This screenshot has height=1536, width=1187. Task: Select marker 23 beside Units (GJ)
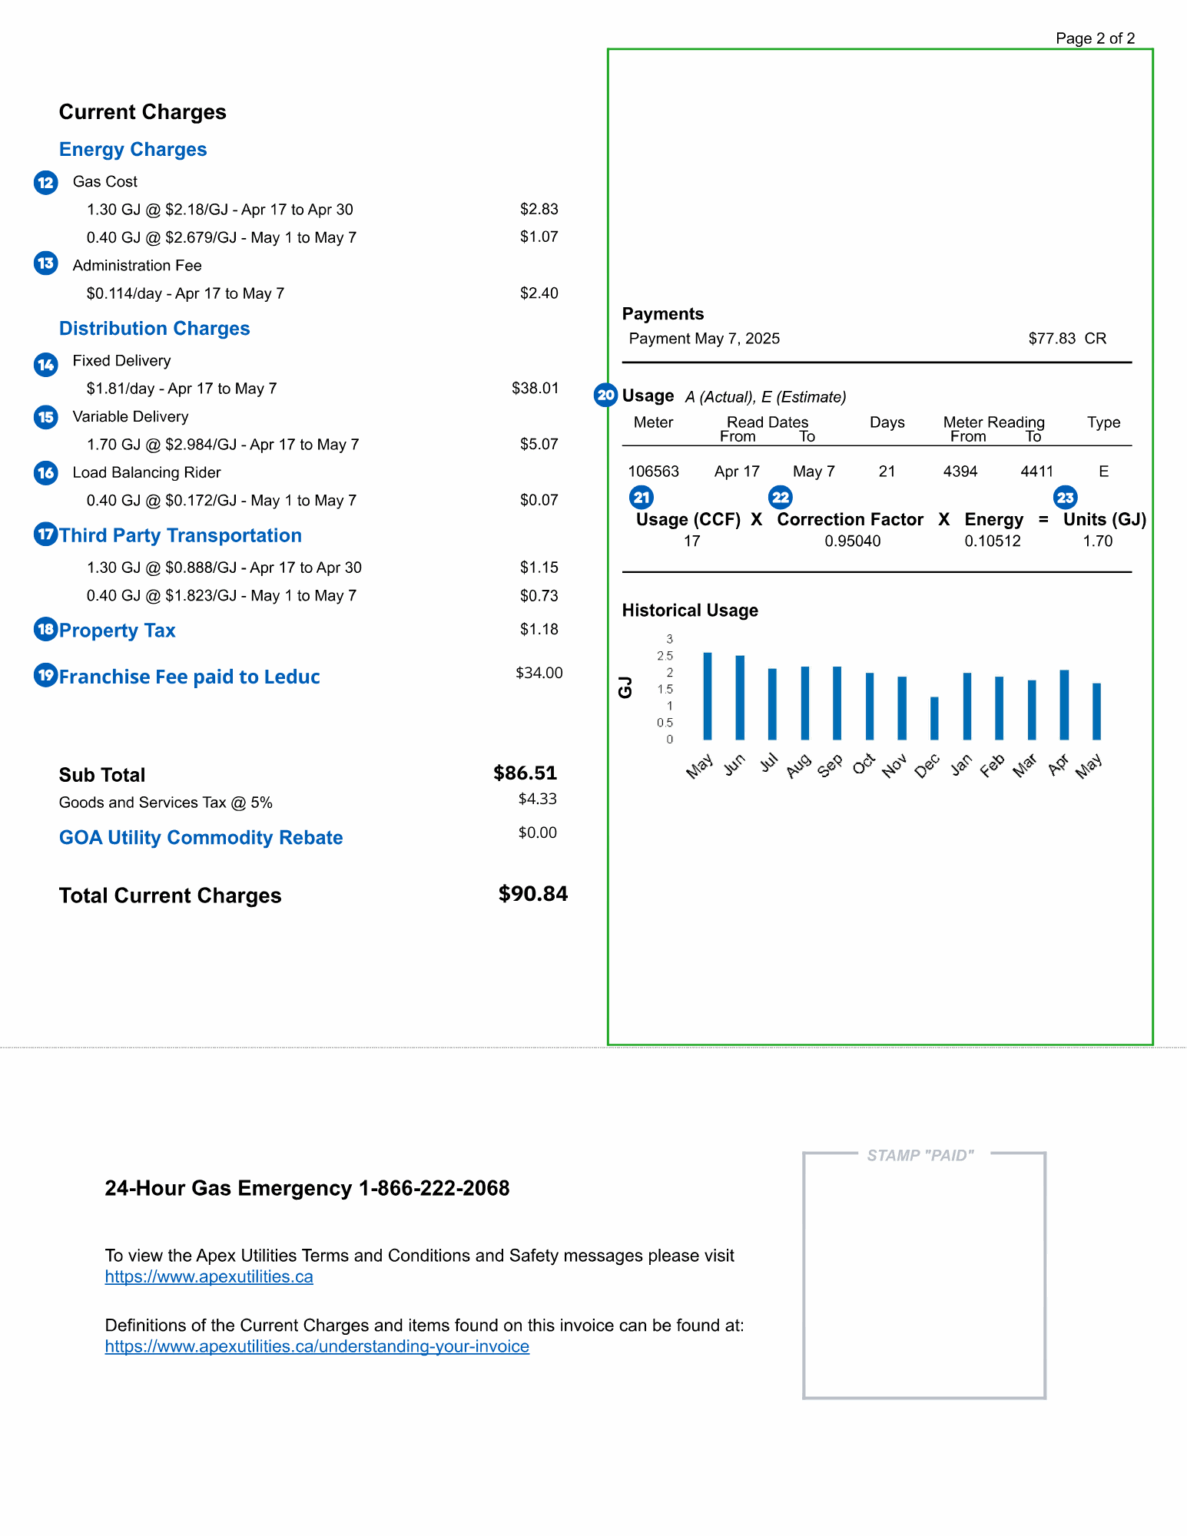[x=1065, y=497]
